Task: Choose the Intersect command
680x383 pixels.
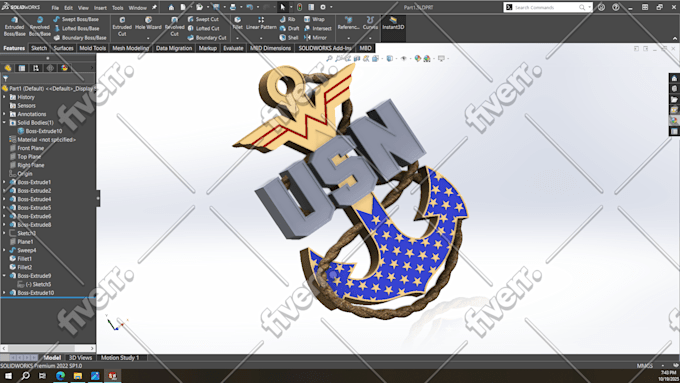Action: 318,29
